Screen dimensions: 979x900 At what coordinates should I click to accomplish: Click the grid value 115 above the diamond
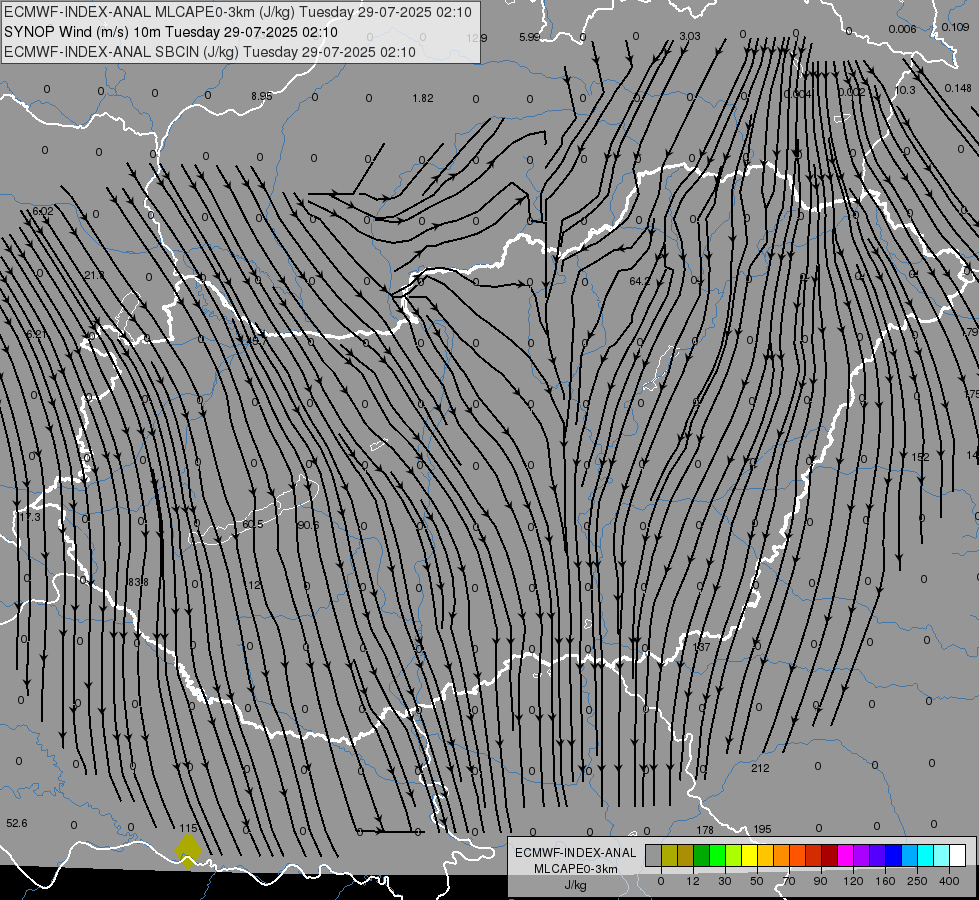click(188, 828)
